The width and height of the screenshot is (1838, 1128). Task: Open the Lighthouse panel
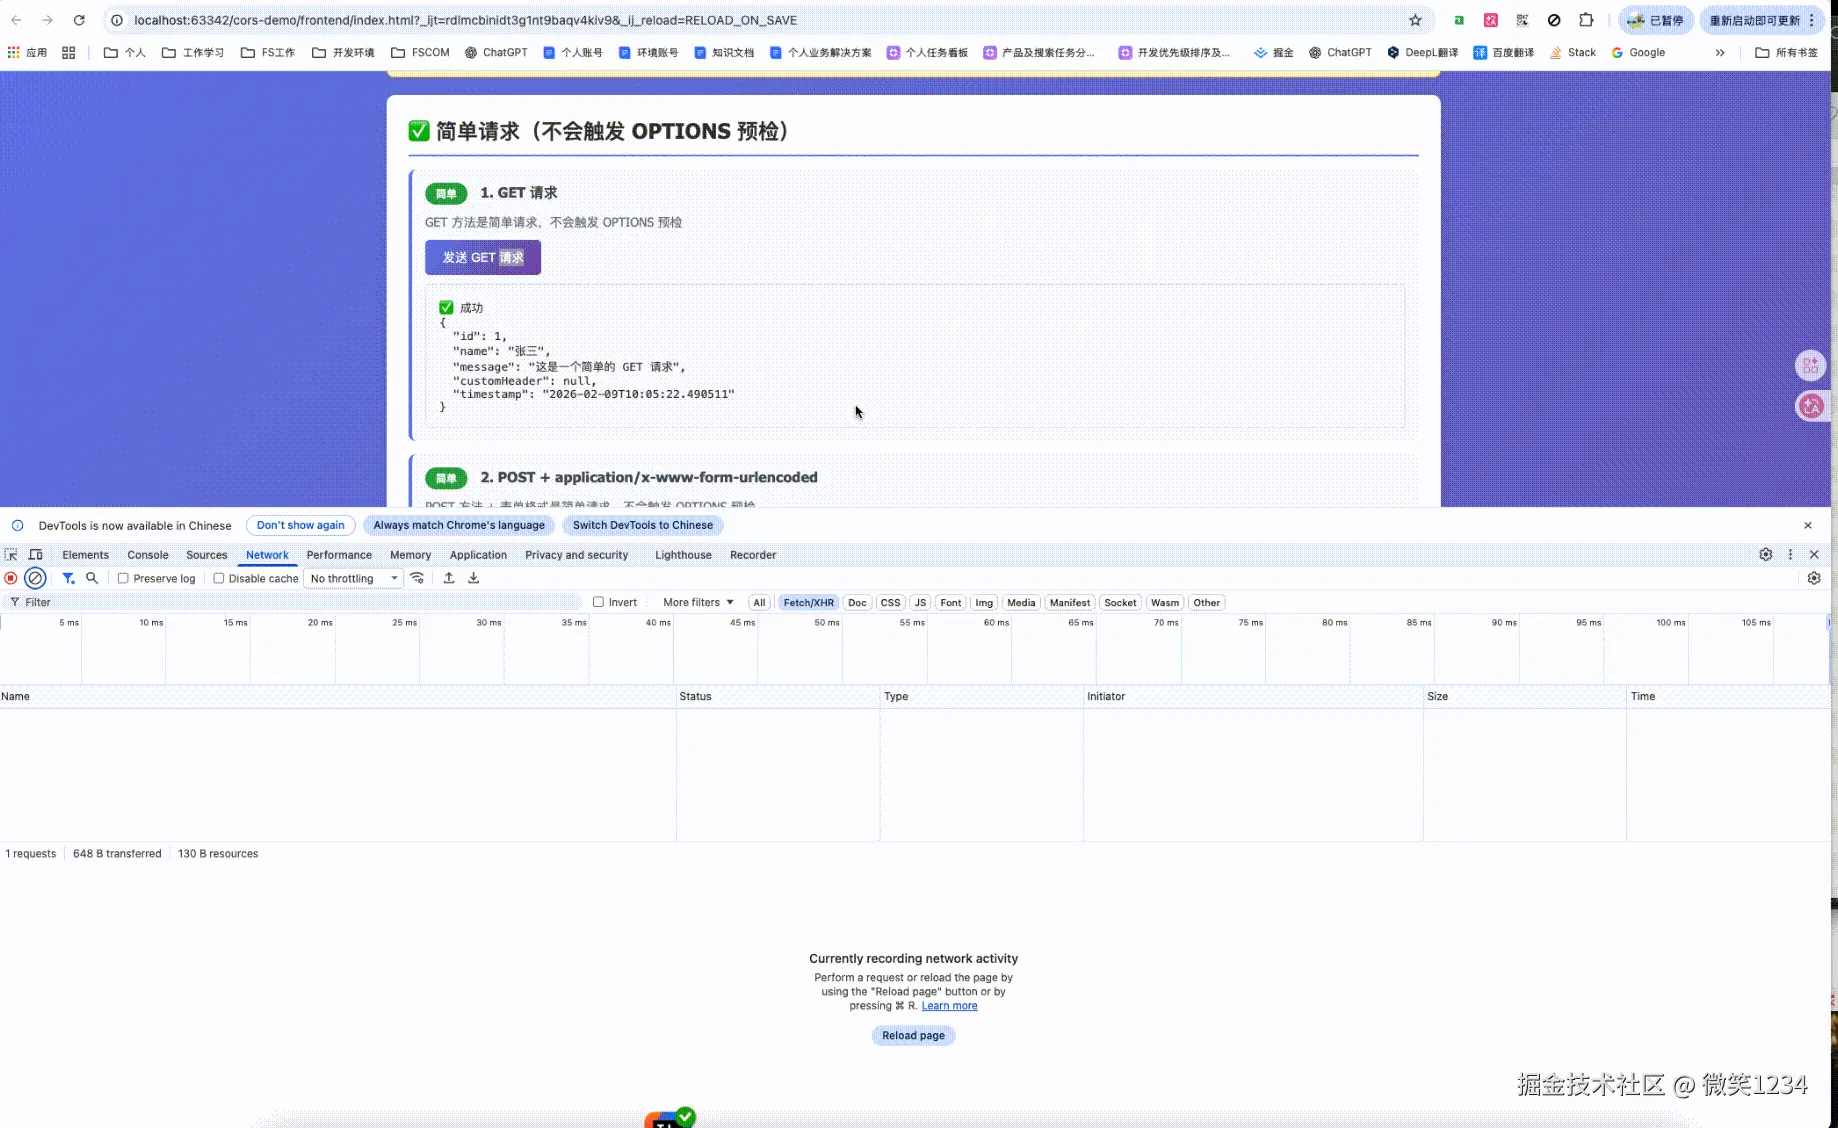[x=682, y=554]
